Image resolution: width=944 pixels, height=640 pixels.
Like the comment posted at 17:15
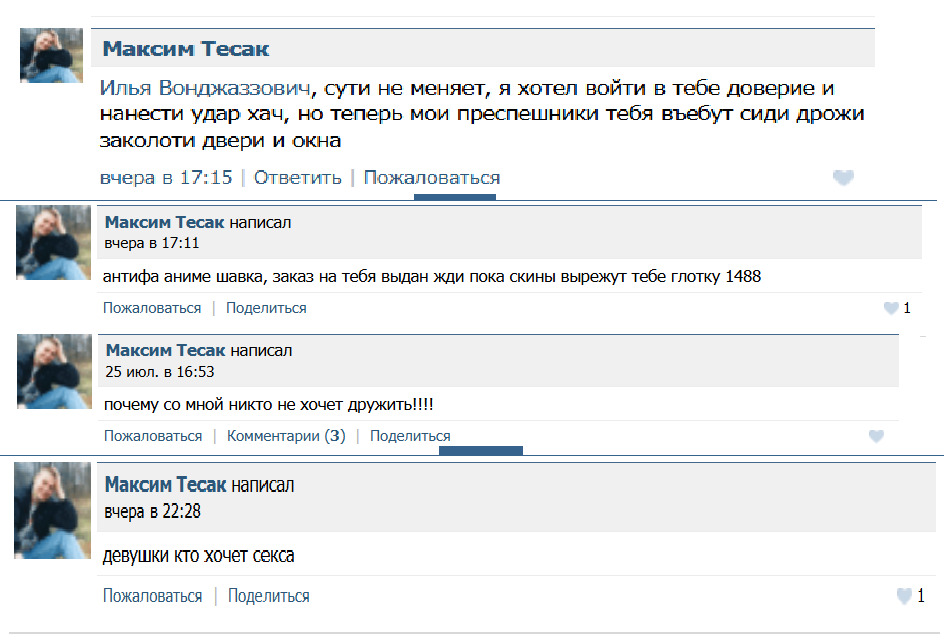(843, 178)
